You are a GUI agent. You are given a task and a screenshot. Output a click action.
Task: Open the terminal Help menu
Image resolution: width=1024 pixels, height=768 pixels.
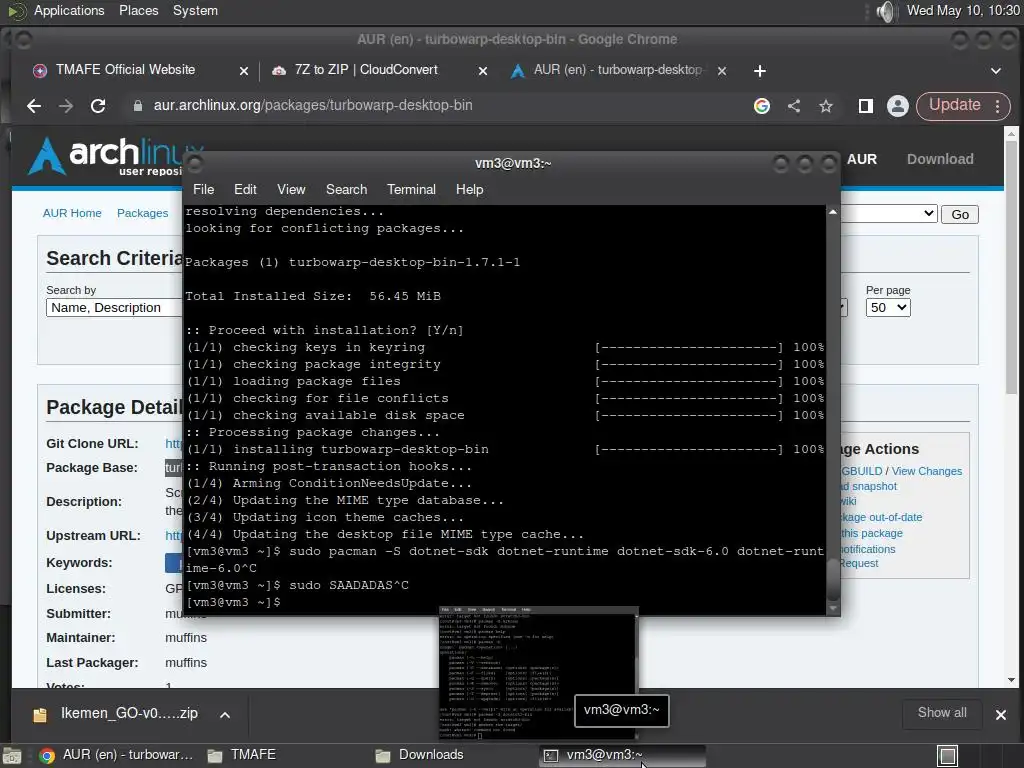(470, 189)
